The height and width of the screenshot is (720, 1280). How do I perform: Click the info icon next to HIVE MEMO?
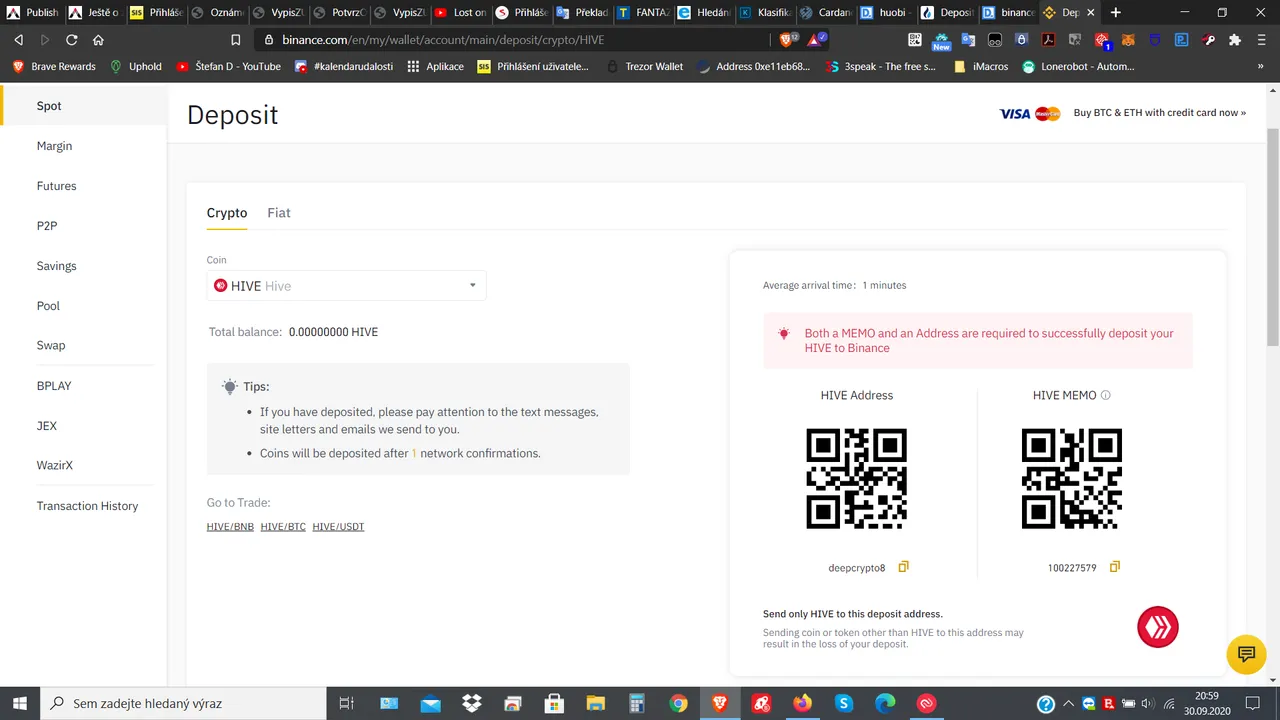click(x=1105, y=395)
